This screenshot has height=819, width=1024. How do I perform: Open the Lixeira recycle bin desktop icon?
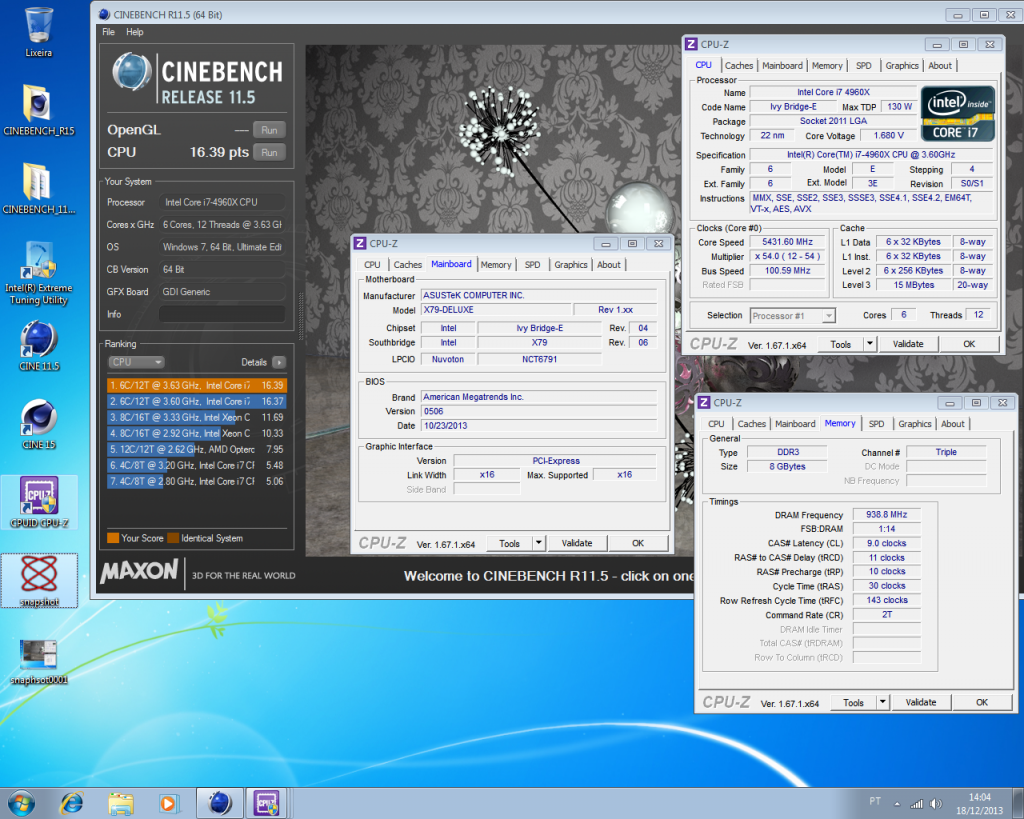[x=39, y=31]
